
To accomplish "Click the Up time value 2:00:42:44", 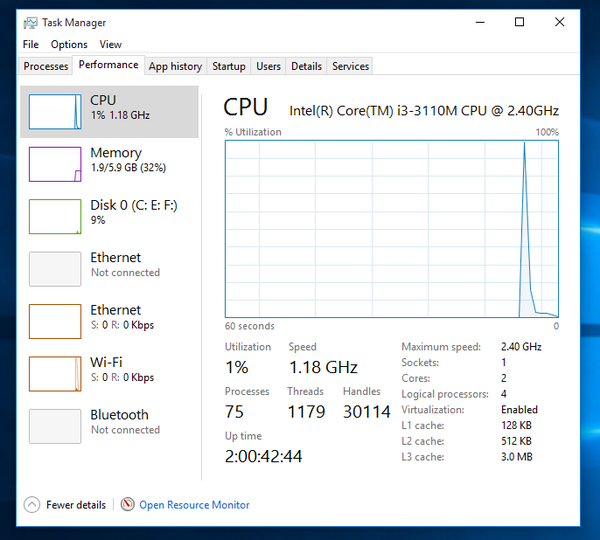I will pyautogui.click(x=263, y=456).
